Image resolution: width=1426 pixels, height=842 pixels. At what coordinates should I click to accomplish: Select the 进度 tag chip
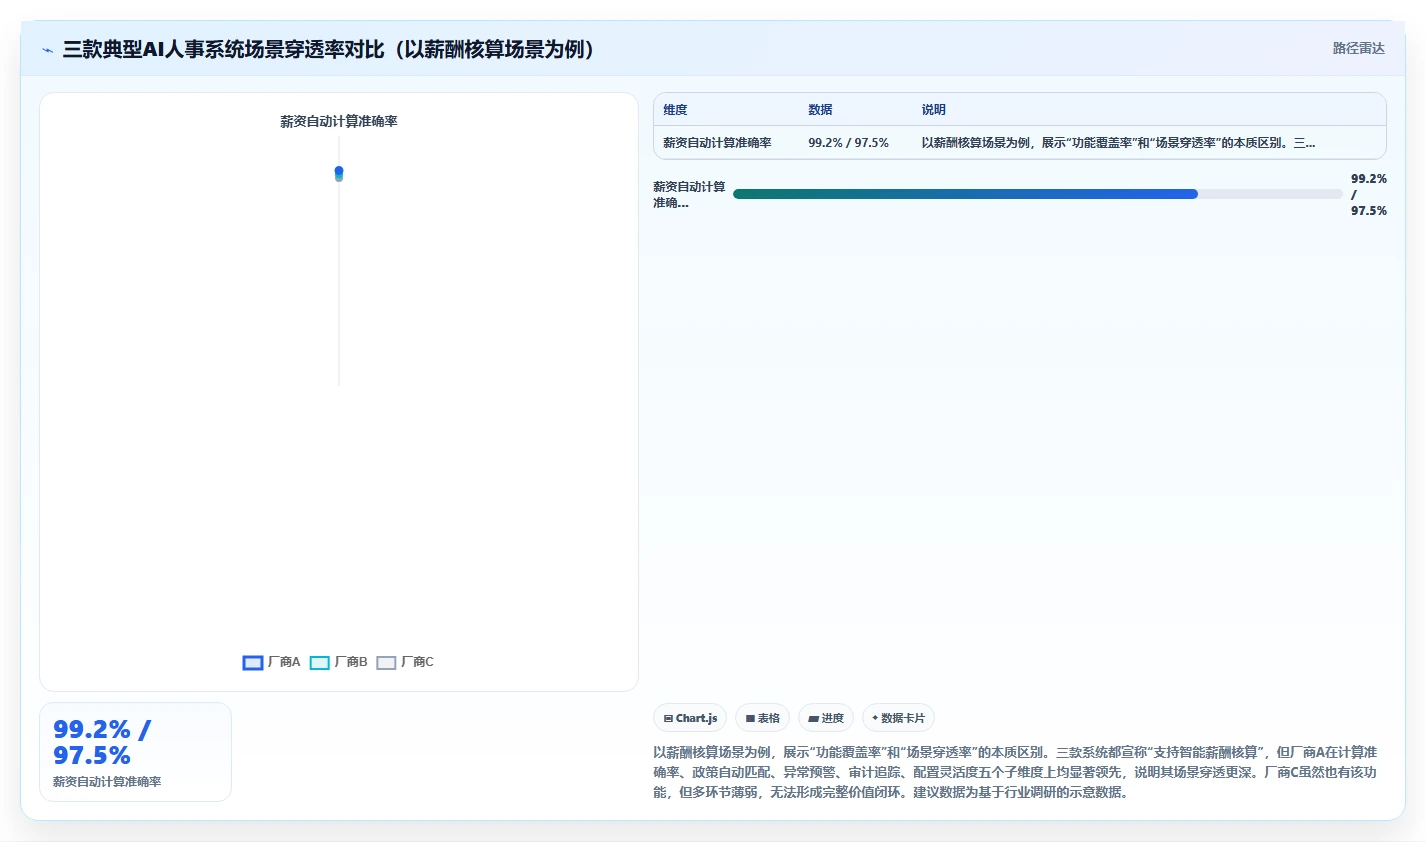coord(826,718)
